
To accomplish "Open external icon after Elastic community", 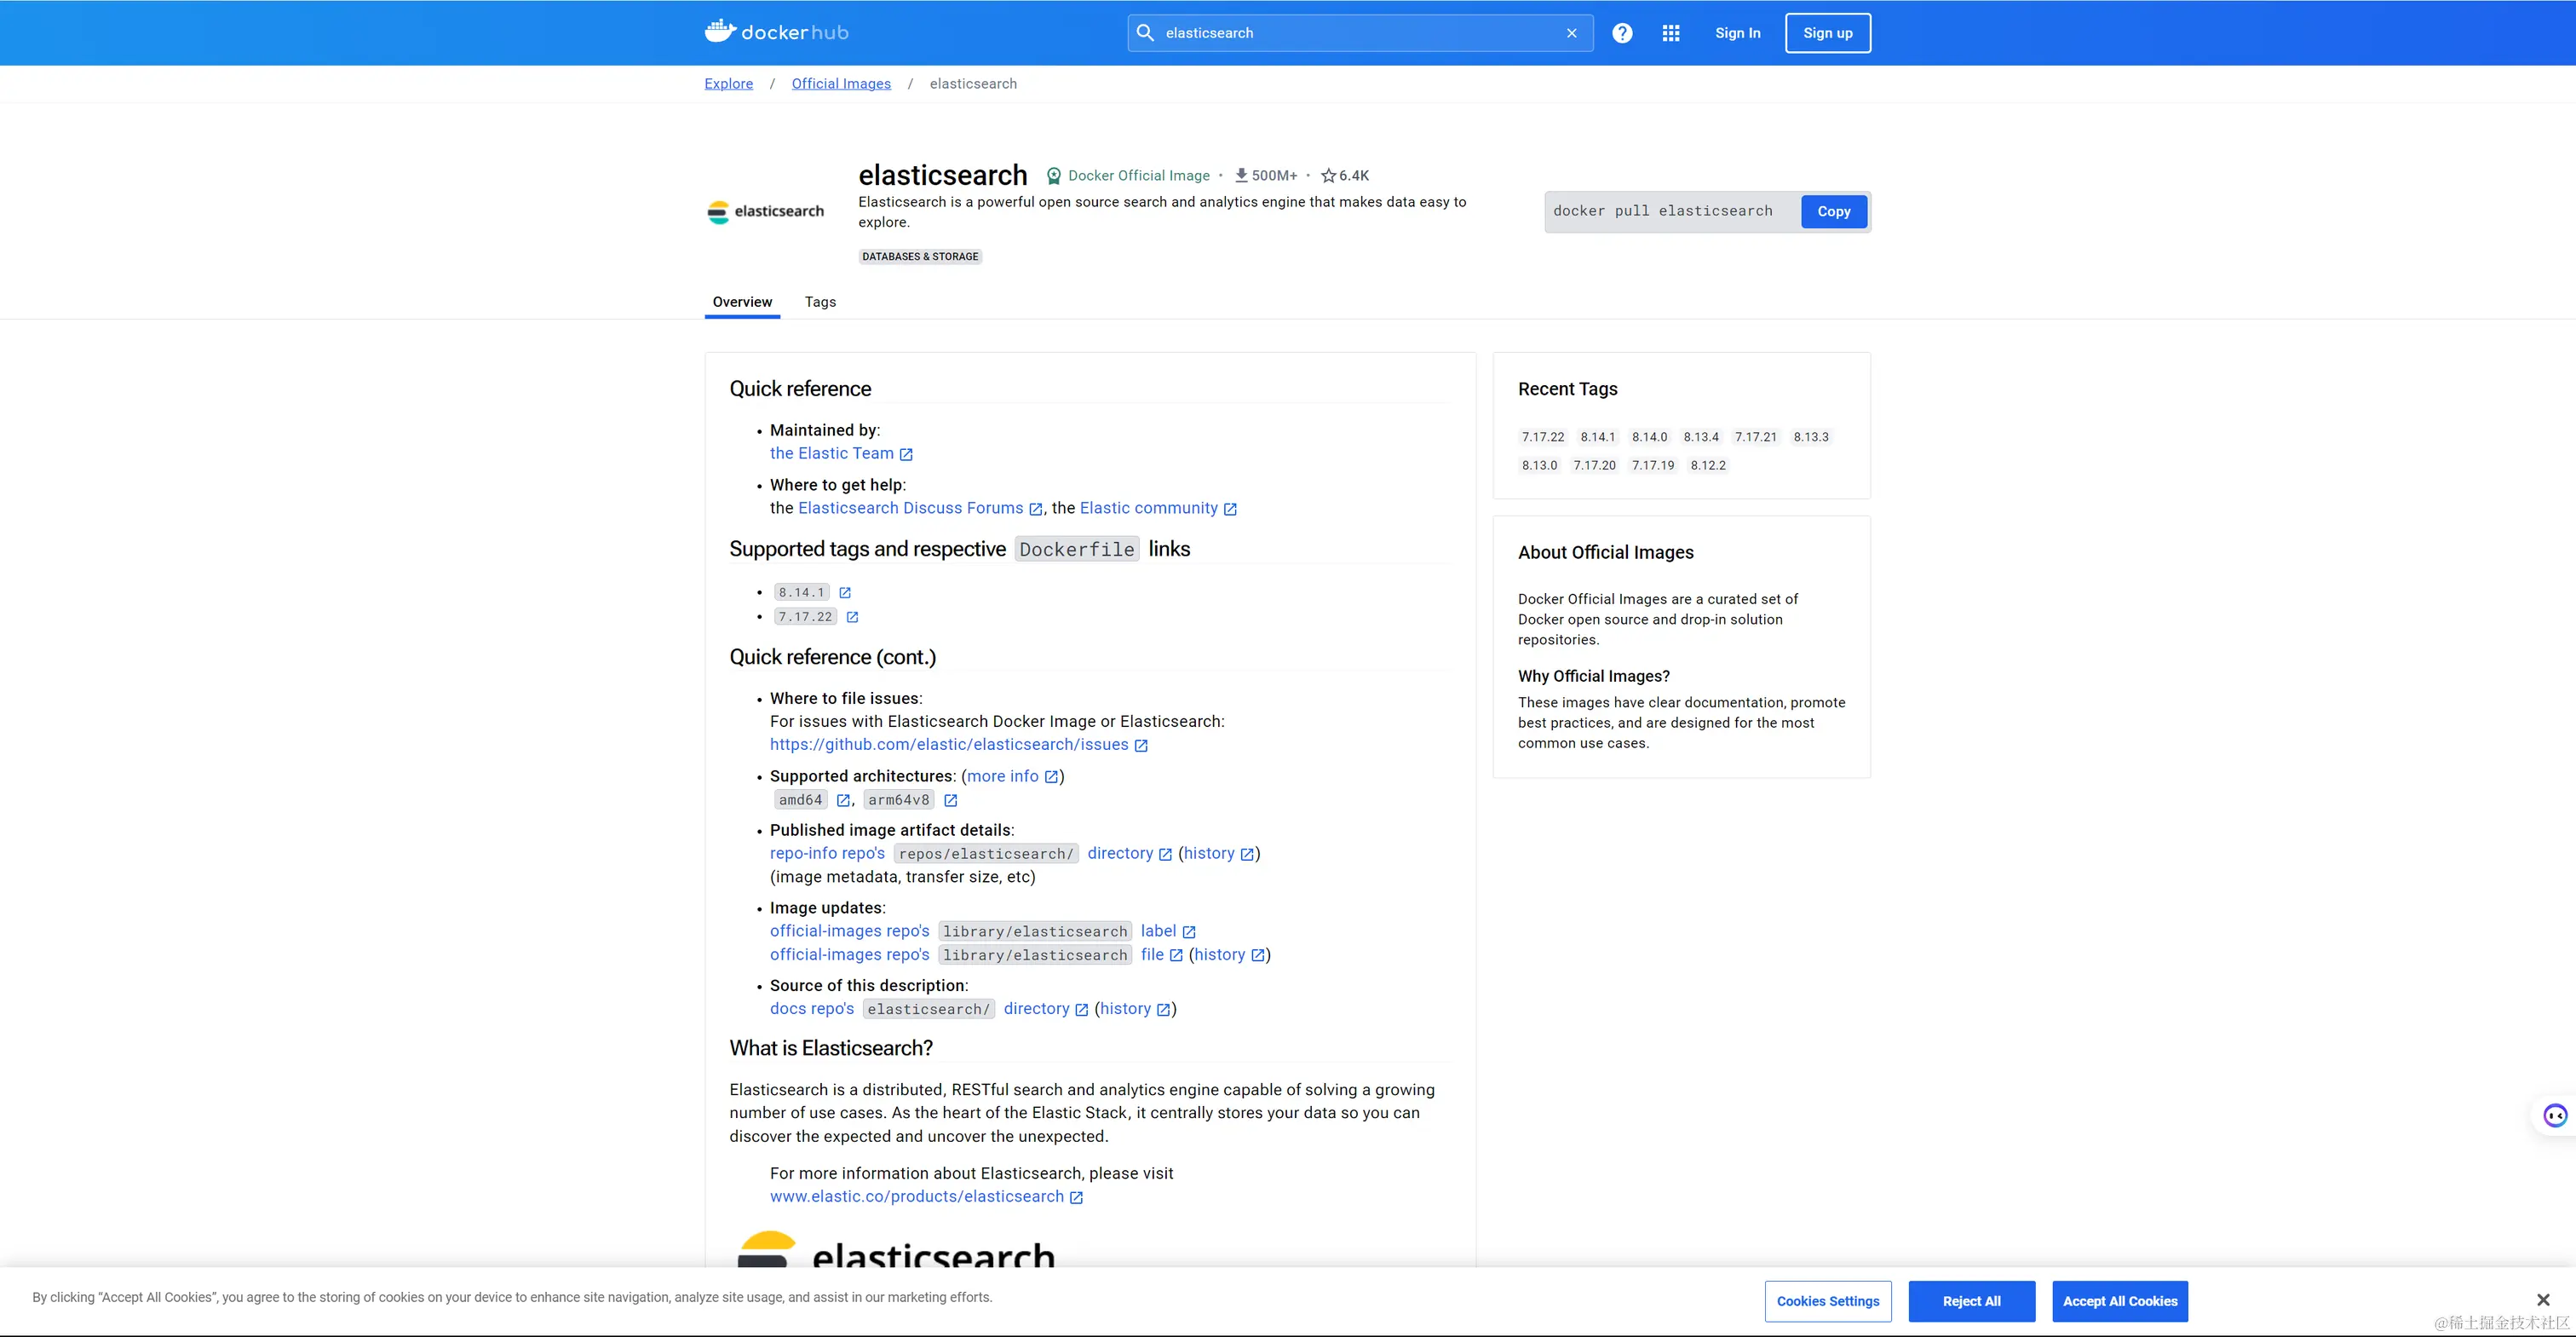I will (1230, 509).
